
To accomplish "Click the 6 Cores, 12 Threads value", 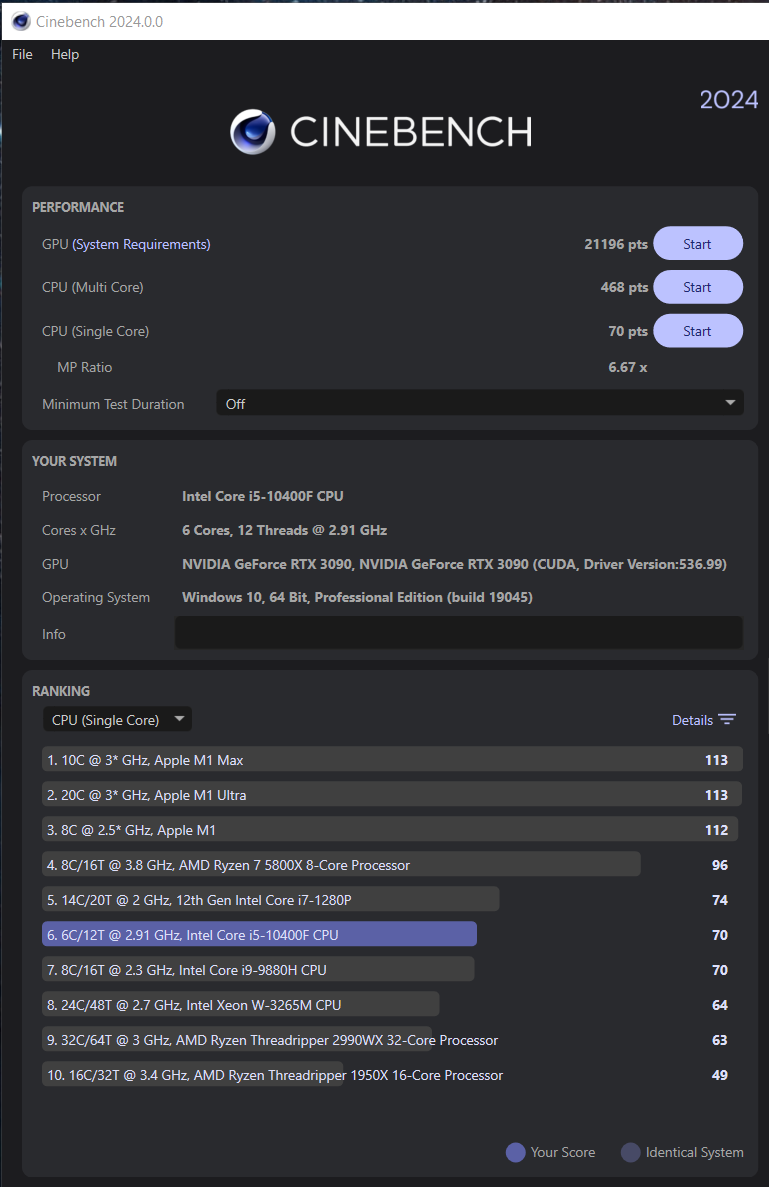I will click(x=284, y=530).
